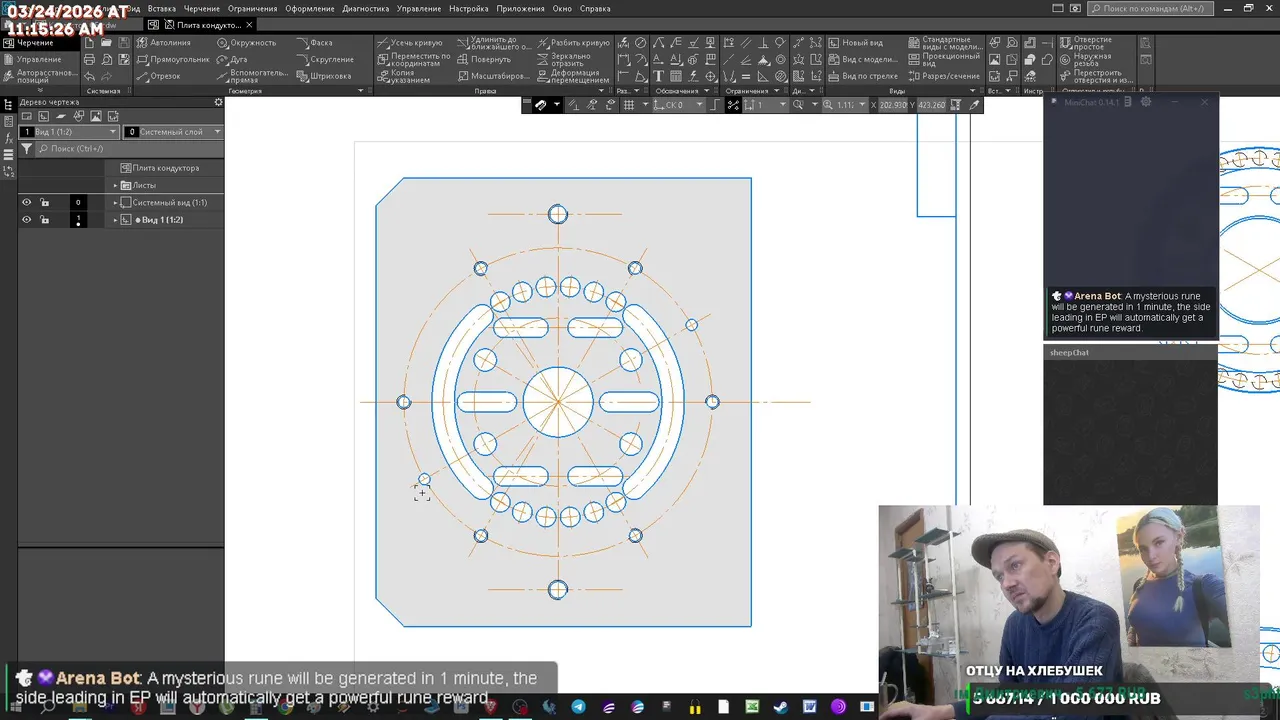Open drawing tree settings gear

pyautogui.click(x=218, y=102)
